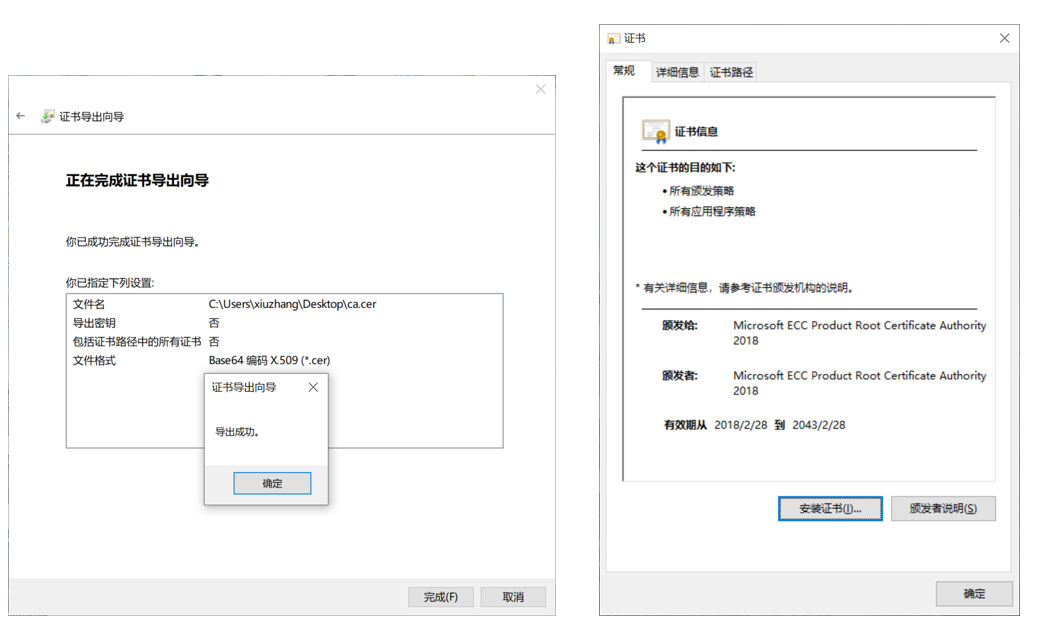Screen dimensions: 1039x636
Task: Click the 证书信息 heading text
Action: tap(696, 131)
